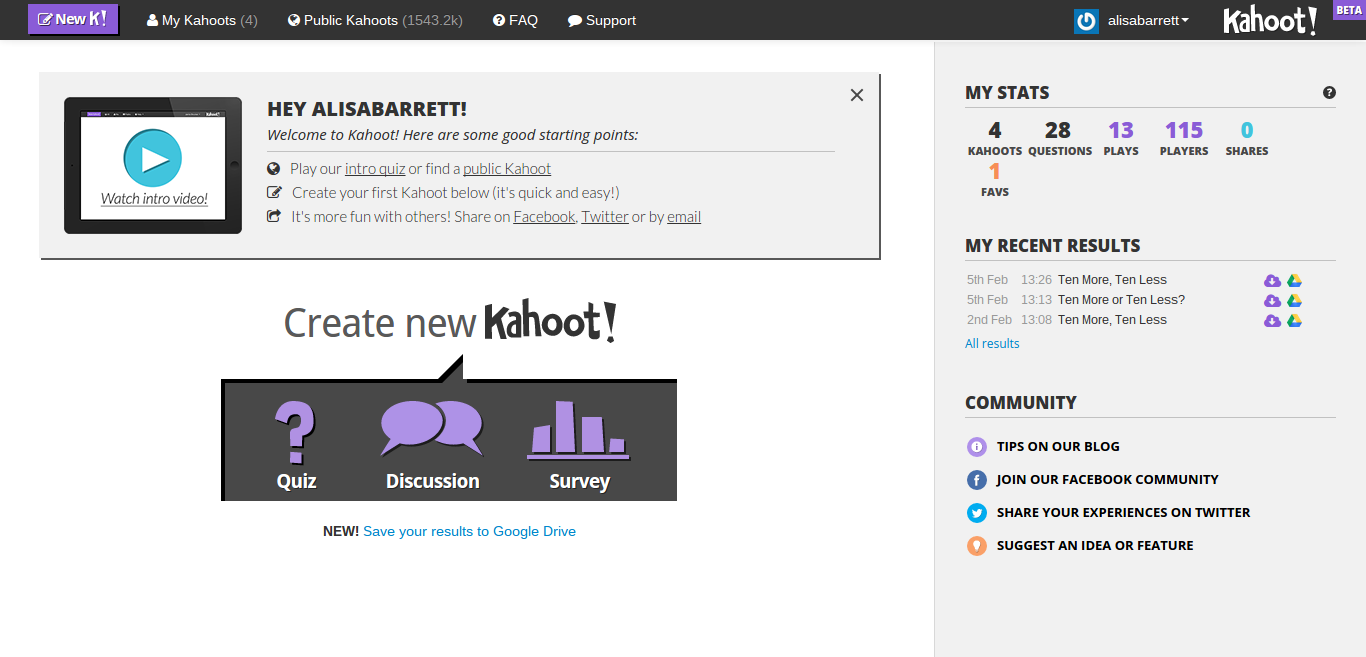Image resolution: width=1366 pixels, height=657 pixels.
Task: Click the globe icon beside intro quiz
Action: pyautogui.click(x=274, y=168)
